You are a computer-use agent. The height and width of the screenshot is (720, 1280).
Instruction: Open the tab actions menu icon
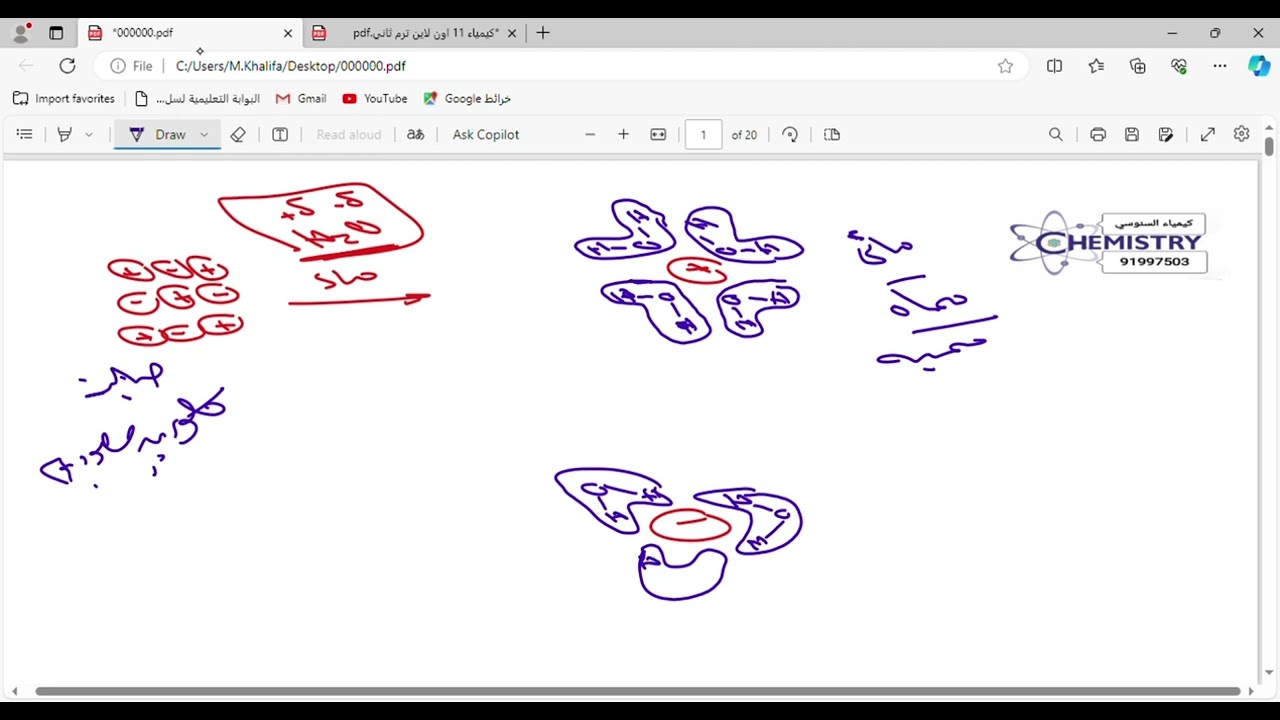[x=56, y=33]
